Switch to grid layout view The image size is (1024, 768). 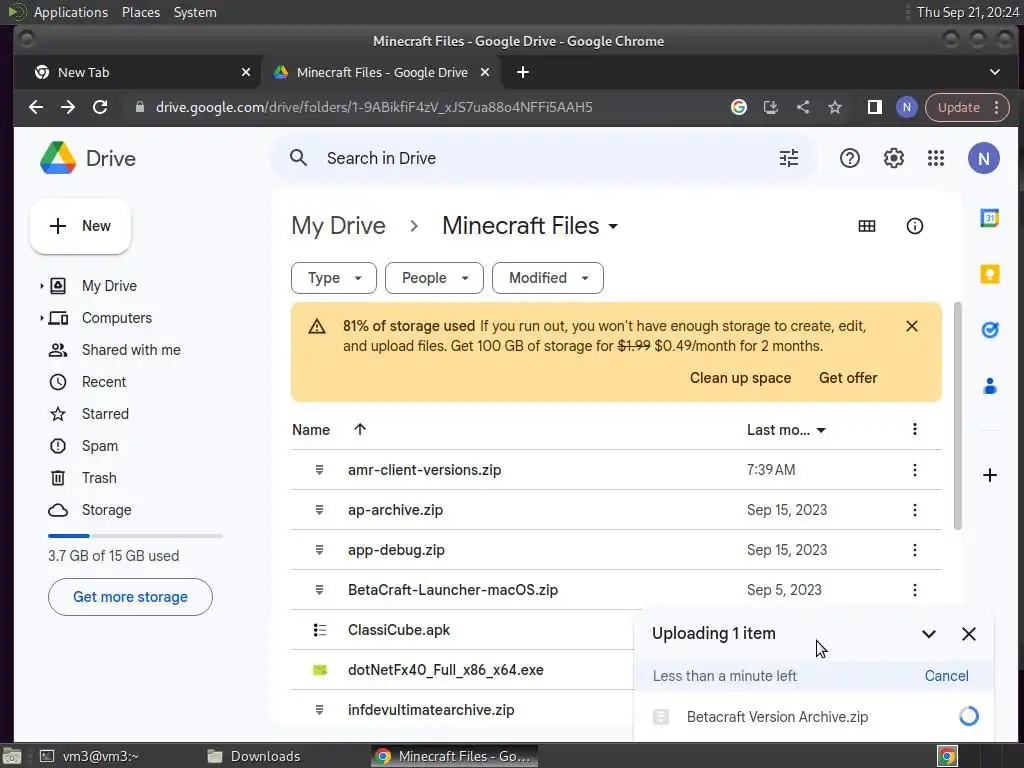(867, 226)
